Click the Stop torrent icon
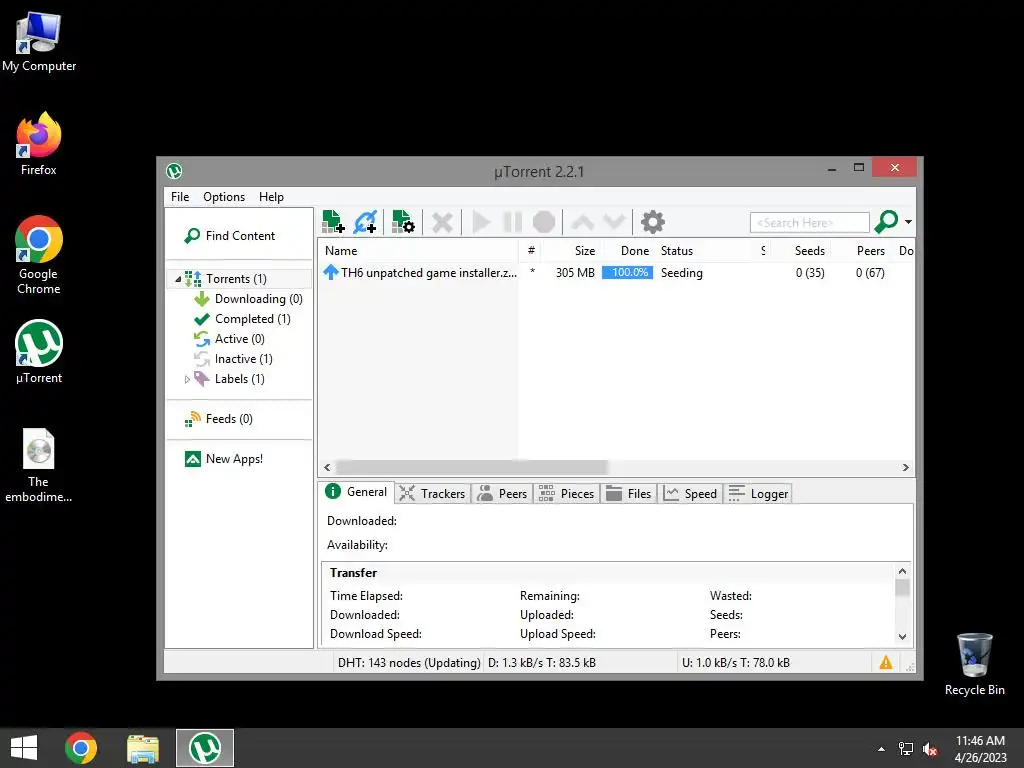Screen dimensions: 1024x768 tap(543, 223)
